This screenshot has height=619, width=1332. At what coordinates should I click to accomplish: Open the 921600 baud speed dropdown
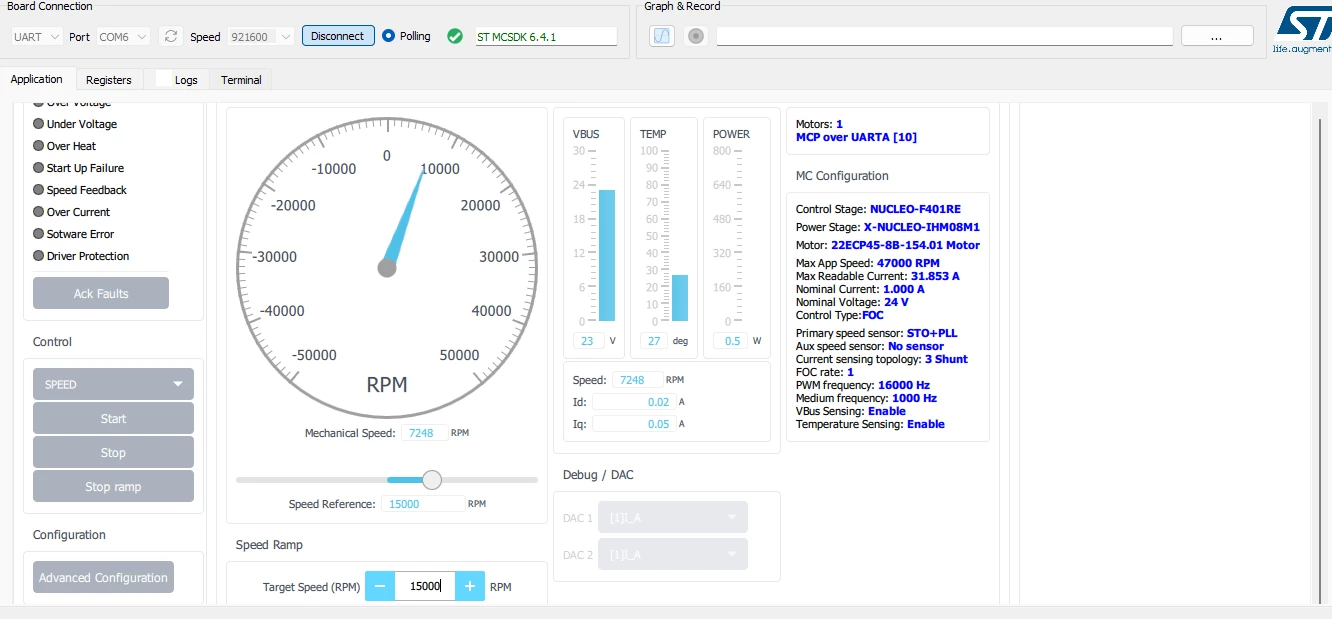click(x=260, y=36)
